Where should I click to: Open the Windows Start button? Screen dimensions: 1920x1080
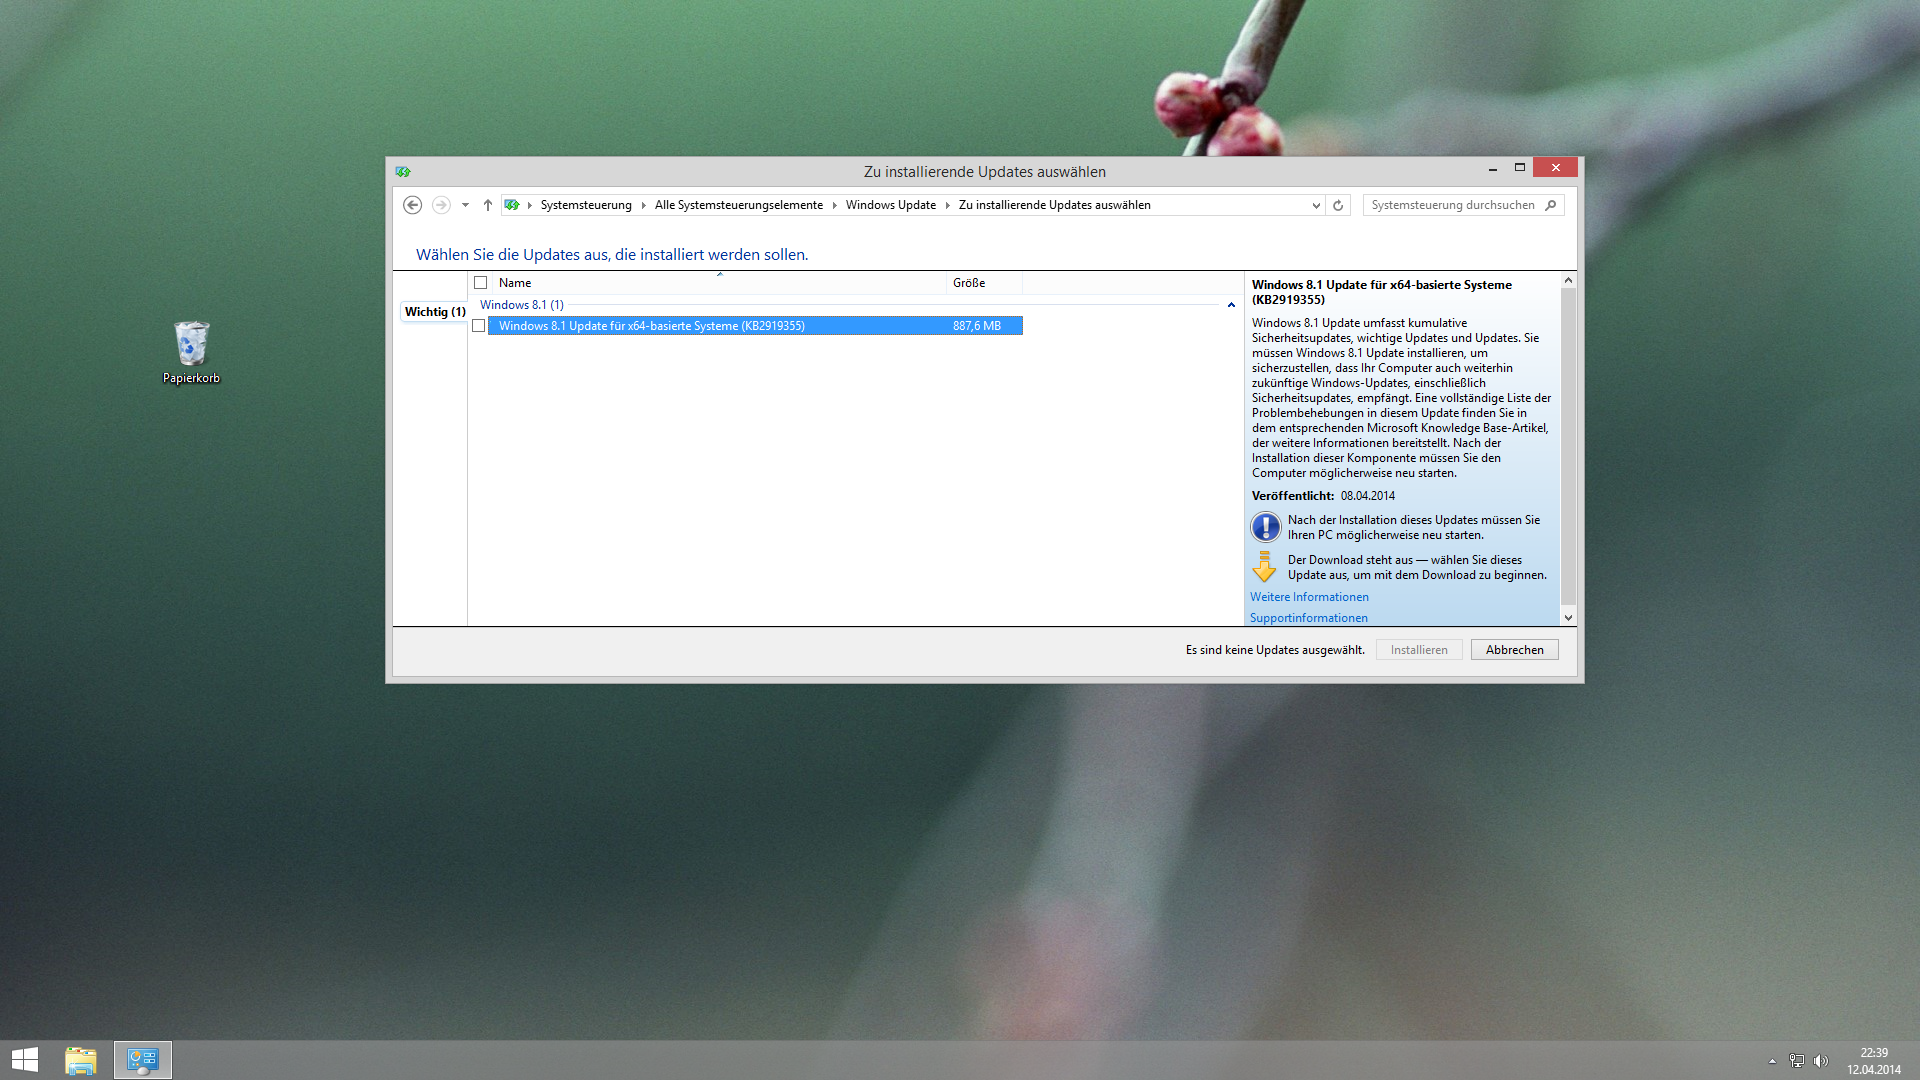coord(25,1060)
